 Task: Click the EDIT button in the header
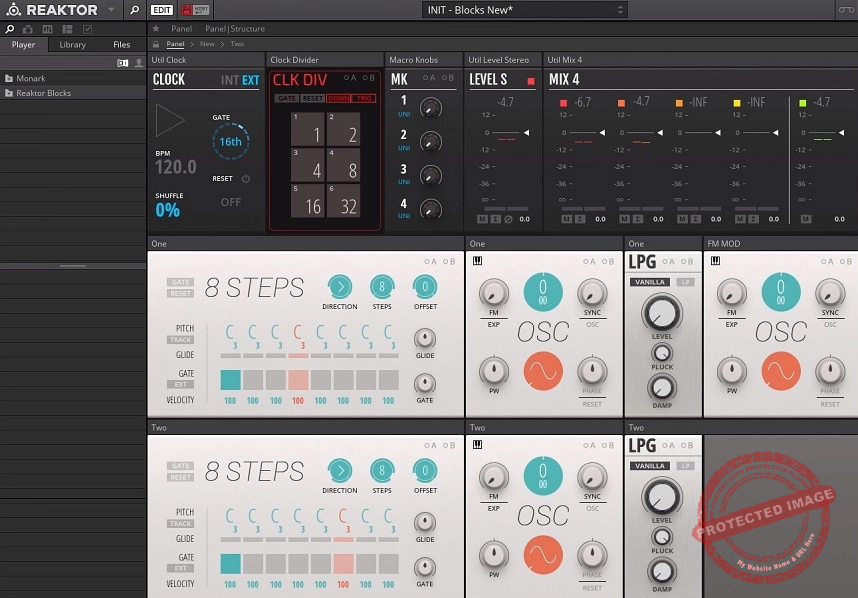[161, 10]
